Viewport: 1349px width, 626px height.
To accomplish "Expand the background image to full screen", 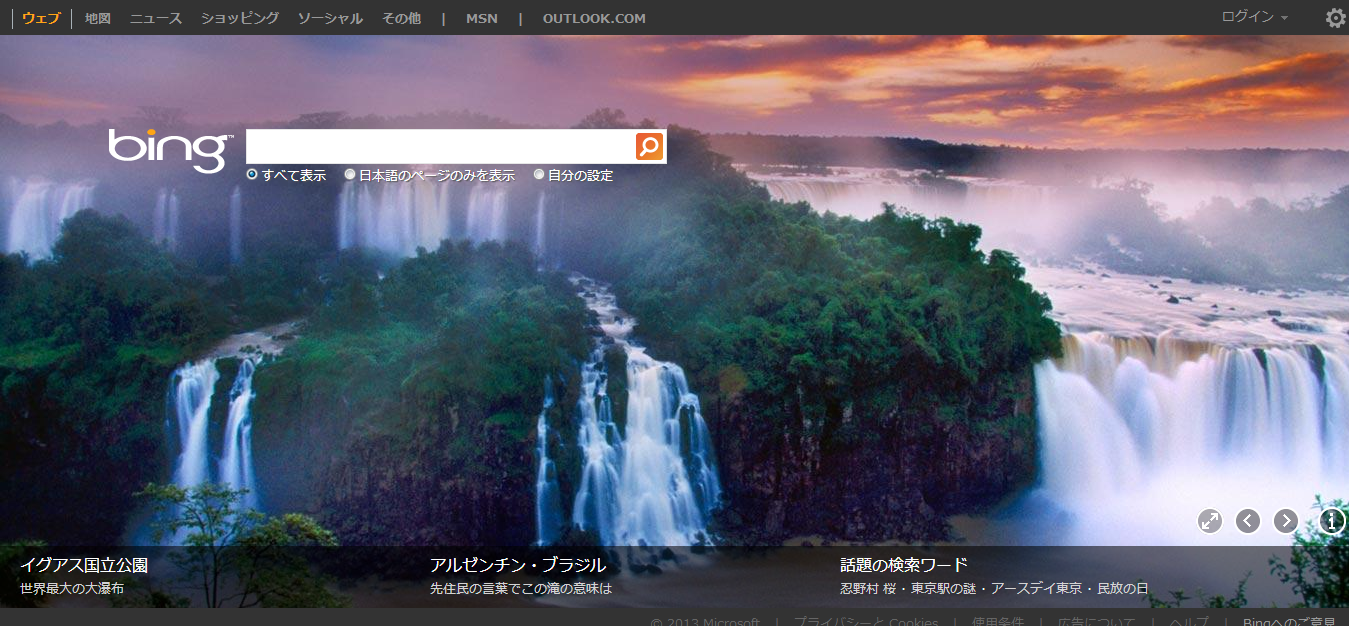I will click(1210, 521).
